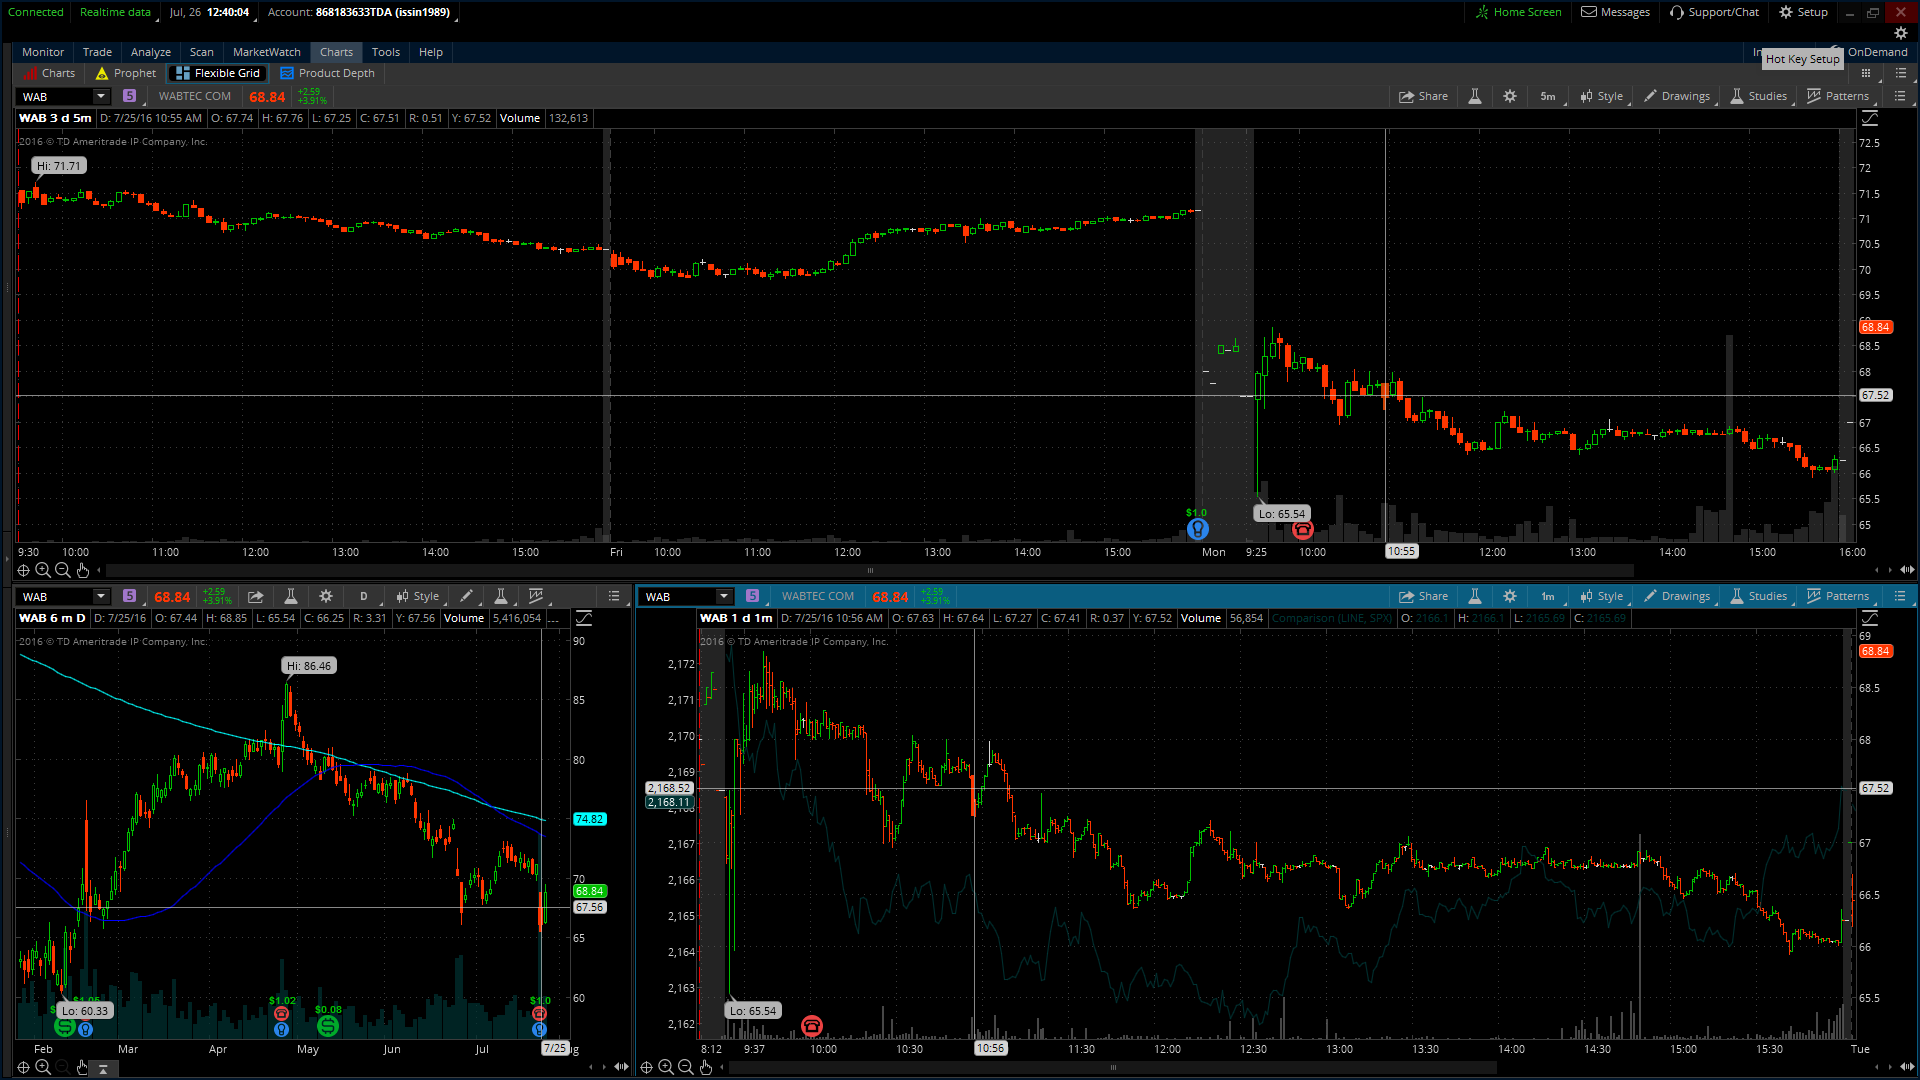Viewport: 1920px width, 1080px height.
Task: Click green dollar earnings icon near May
Action: click(327, 1025)
